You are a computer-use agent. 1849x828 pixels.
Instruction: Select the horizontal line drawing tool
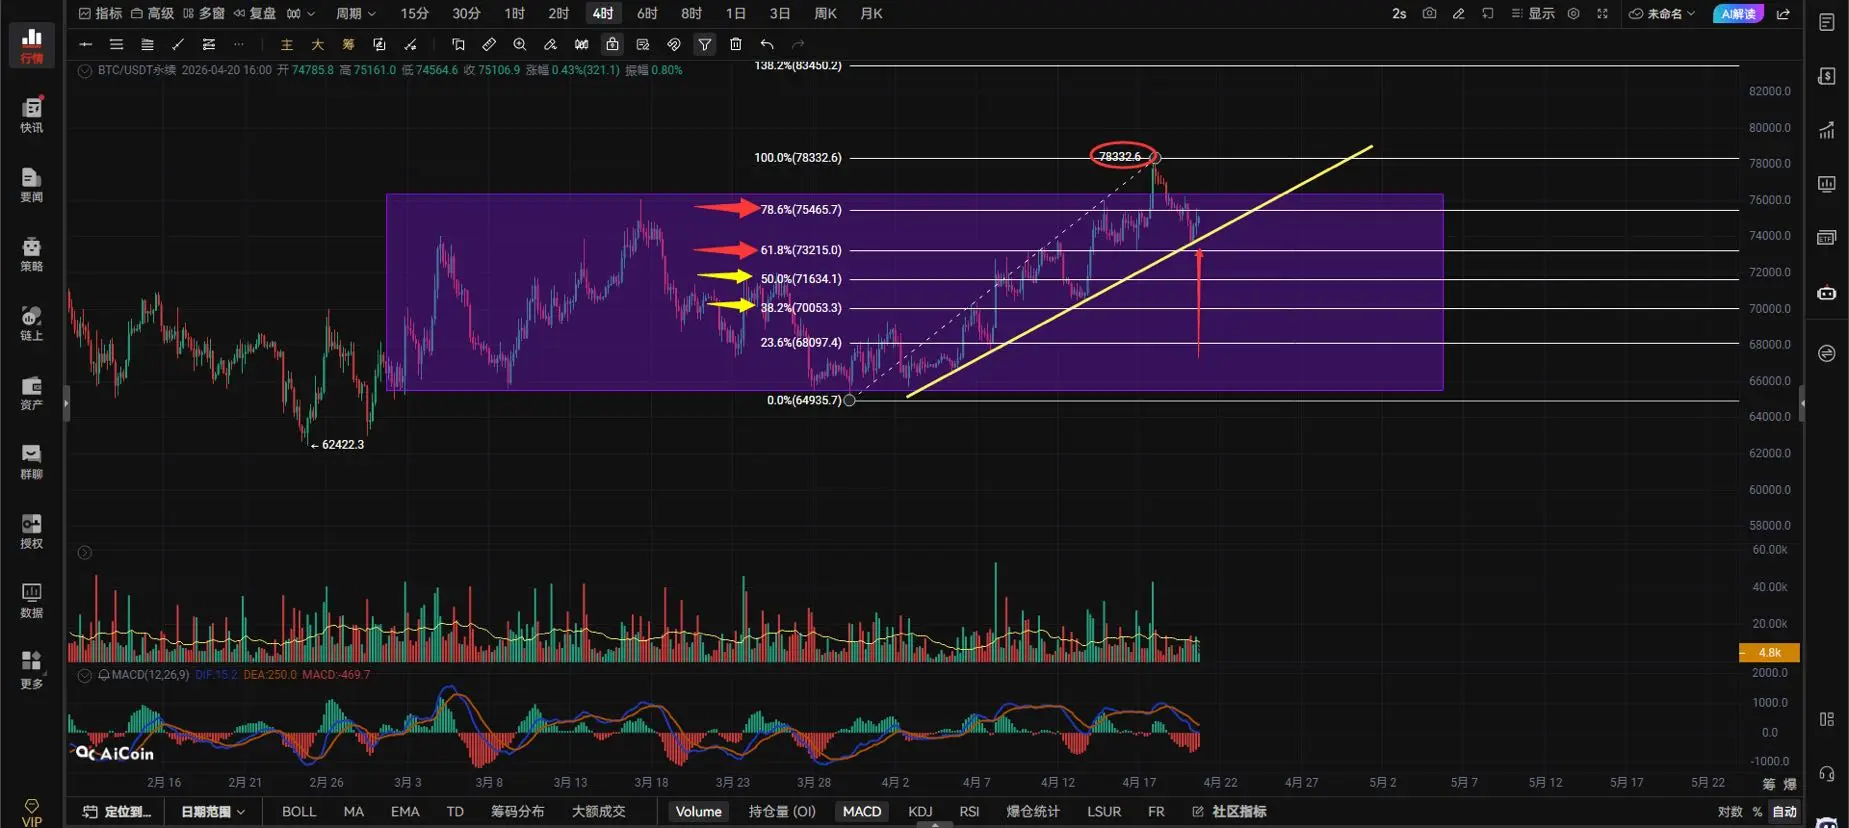(x=86, y=44)
